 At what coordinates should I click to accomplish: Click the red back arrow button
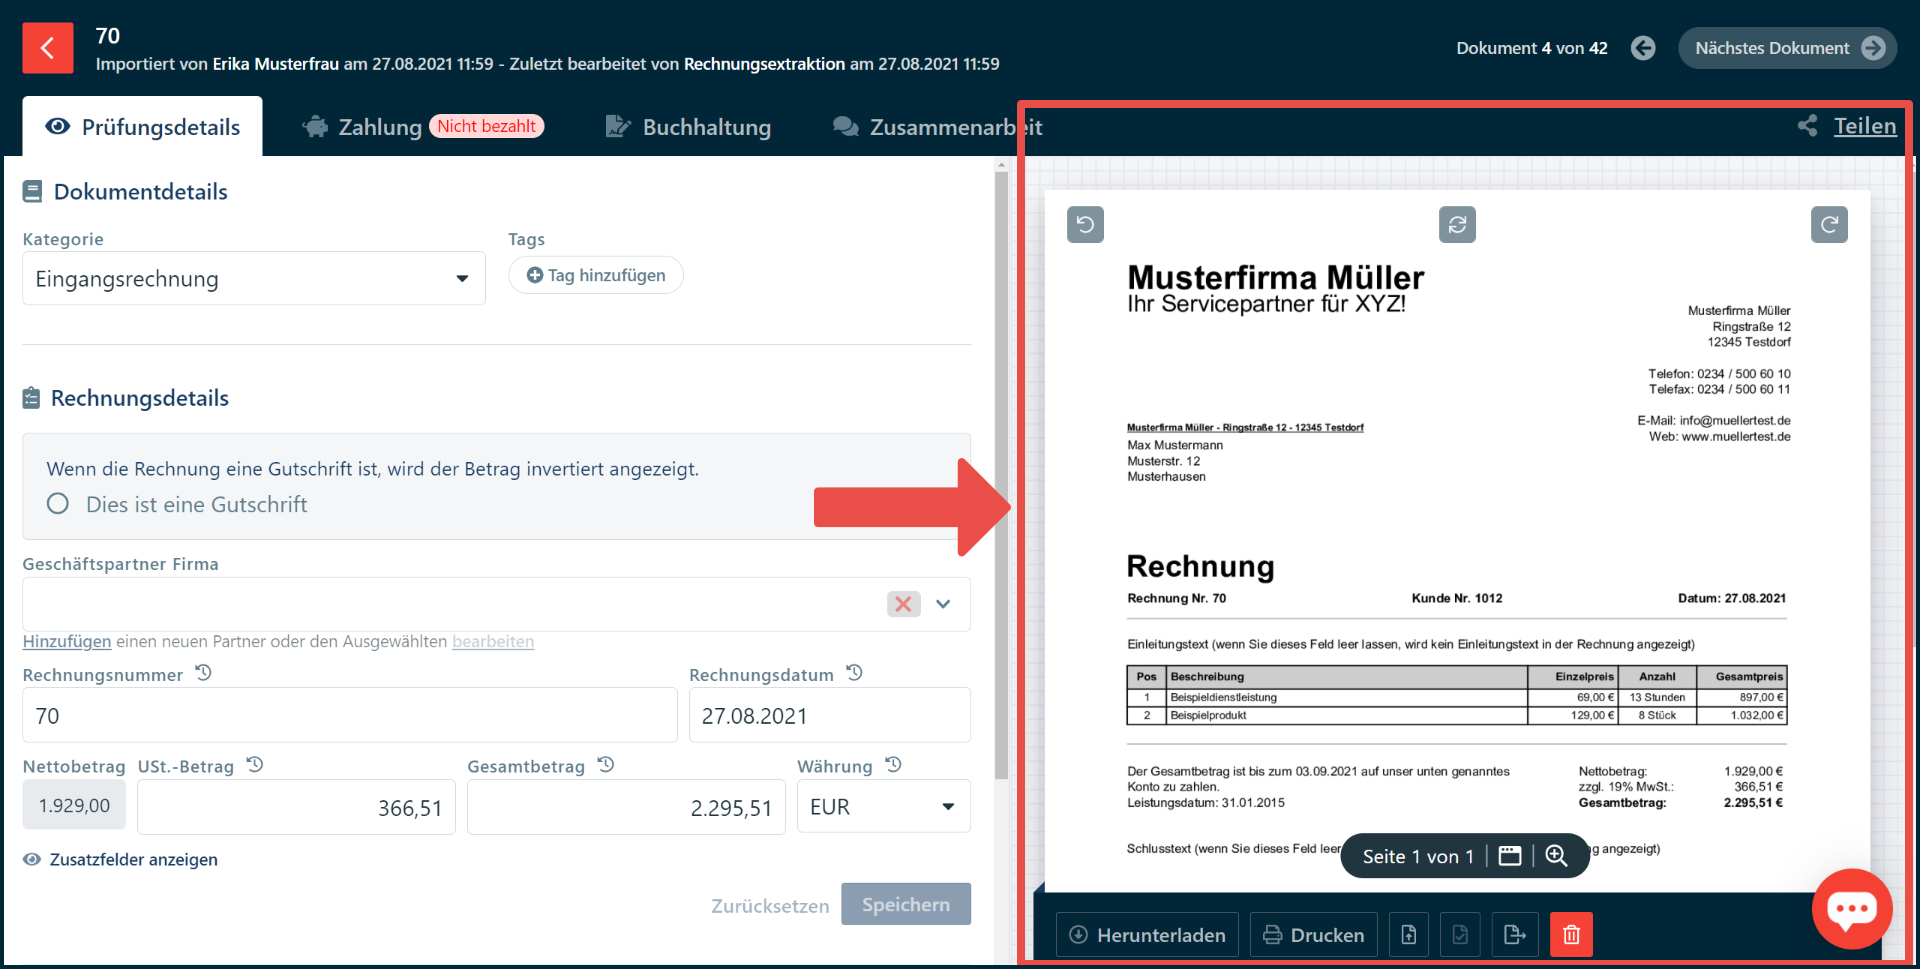coord(47,48)
